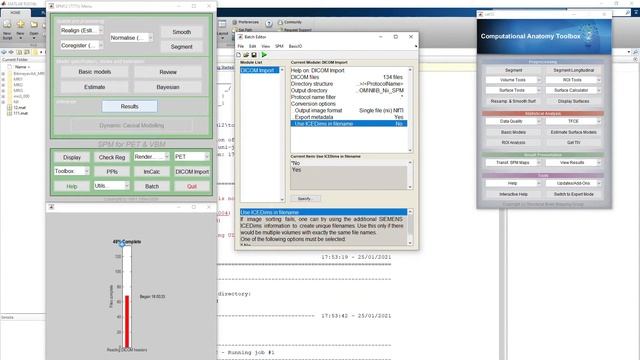Click Display button in SPM menu
Viewport: 640px width, 360px height.
[x=72, y=157]
